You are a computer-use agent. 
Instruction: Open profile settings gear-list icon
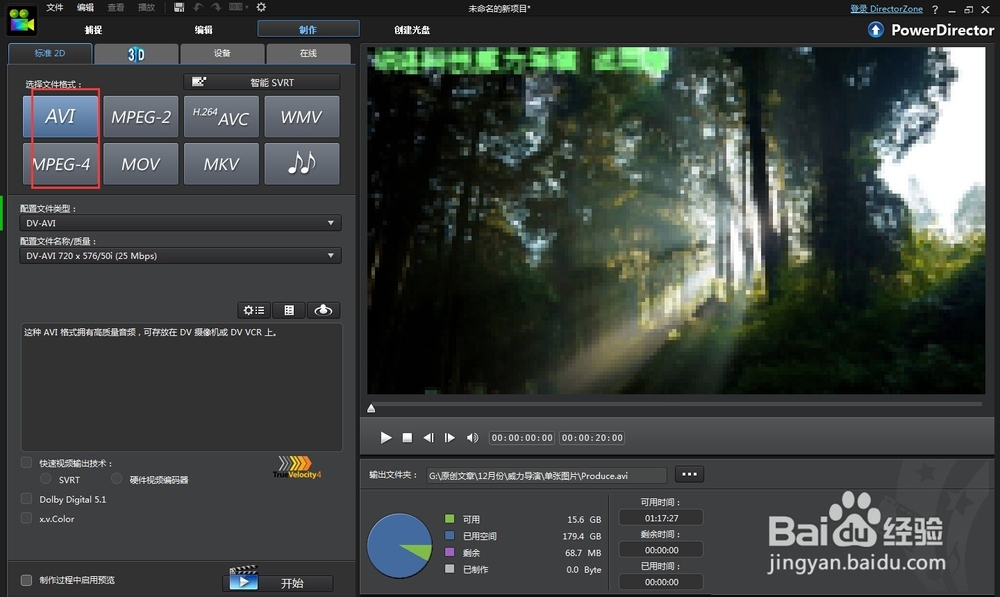pos(254,310)
